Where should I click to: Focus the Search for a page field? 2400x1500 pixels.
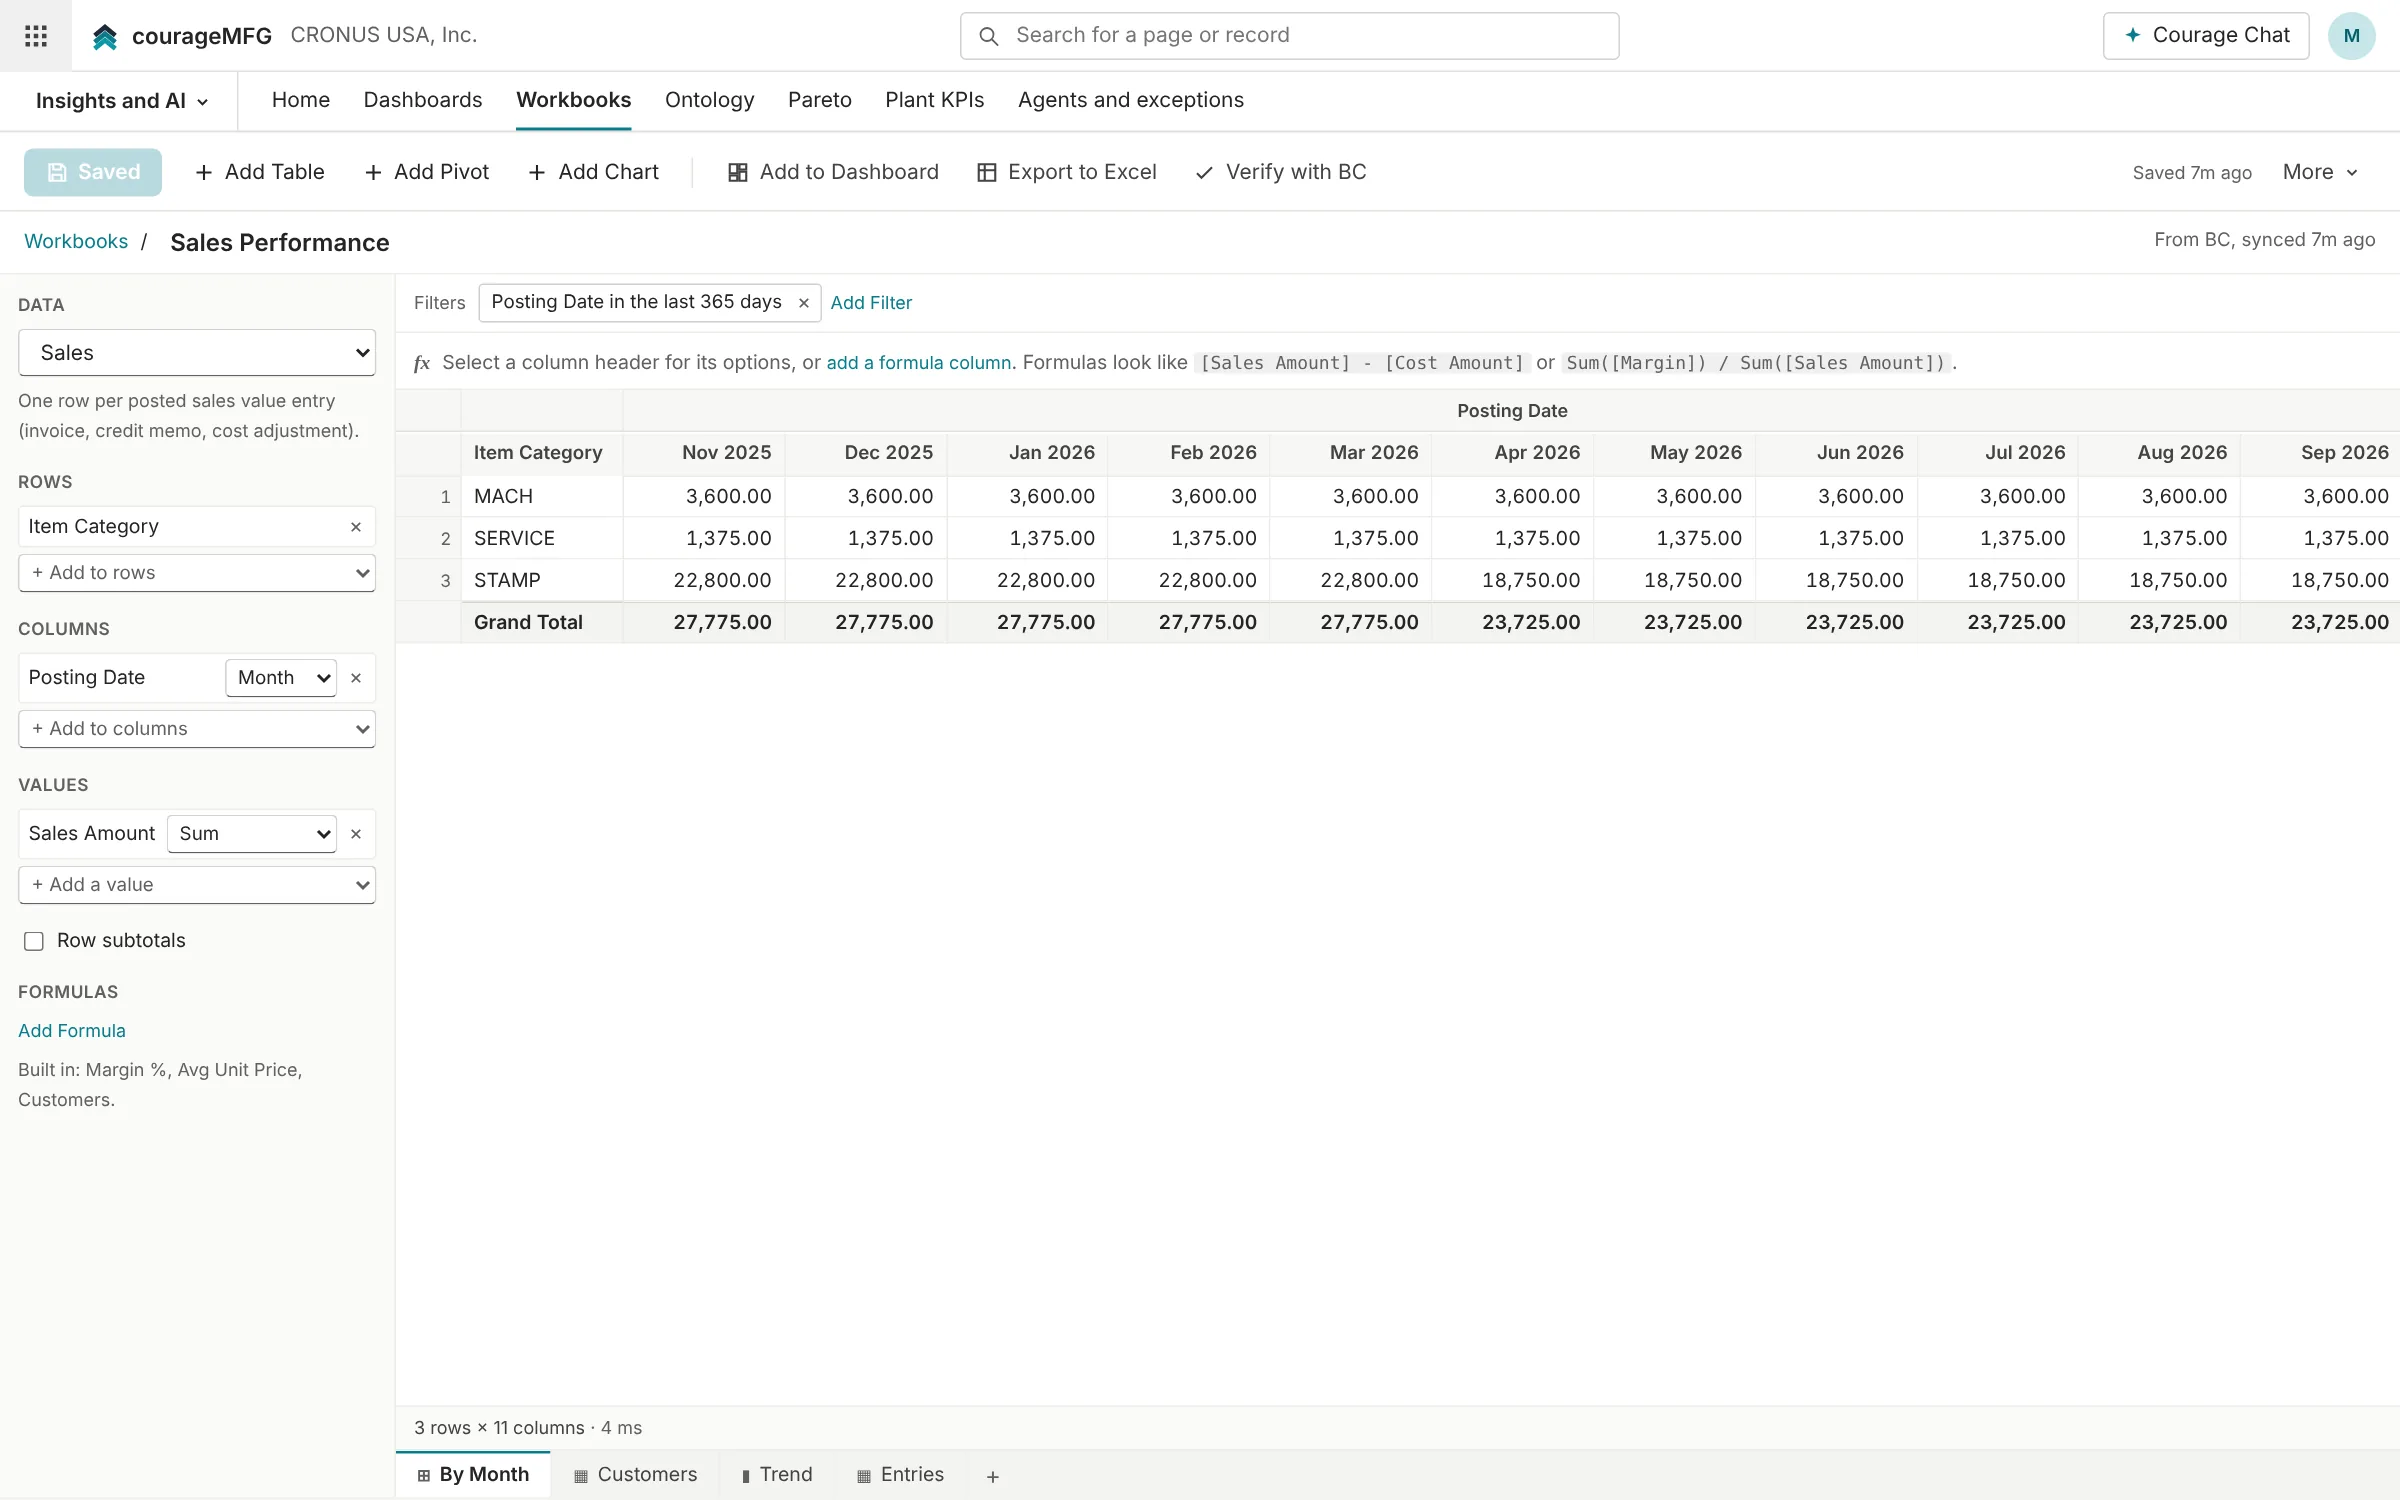point(1290,36)
